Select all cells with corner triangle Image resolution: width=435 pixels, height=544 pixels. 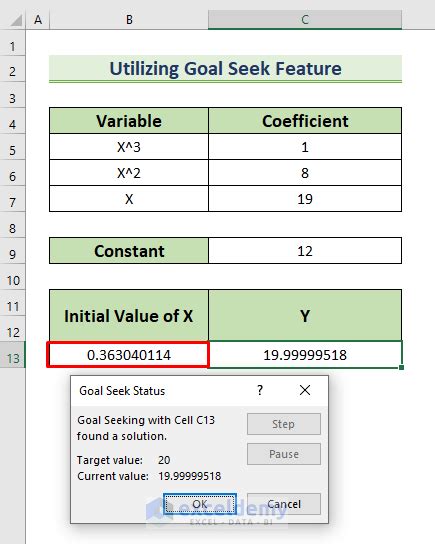click(x=15, y=20)
